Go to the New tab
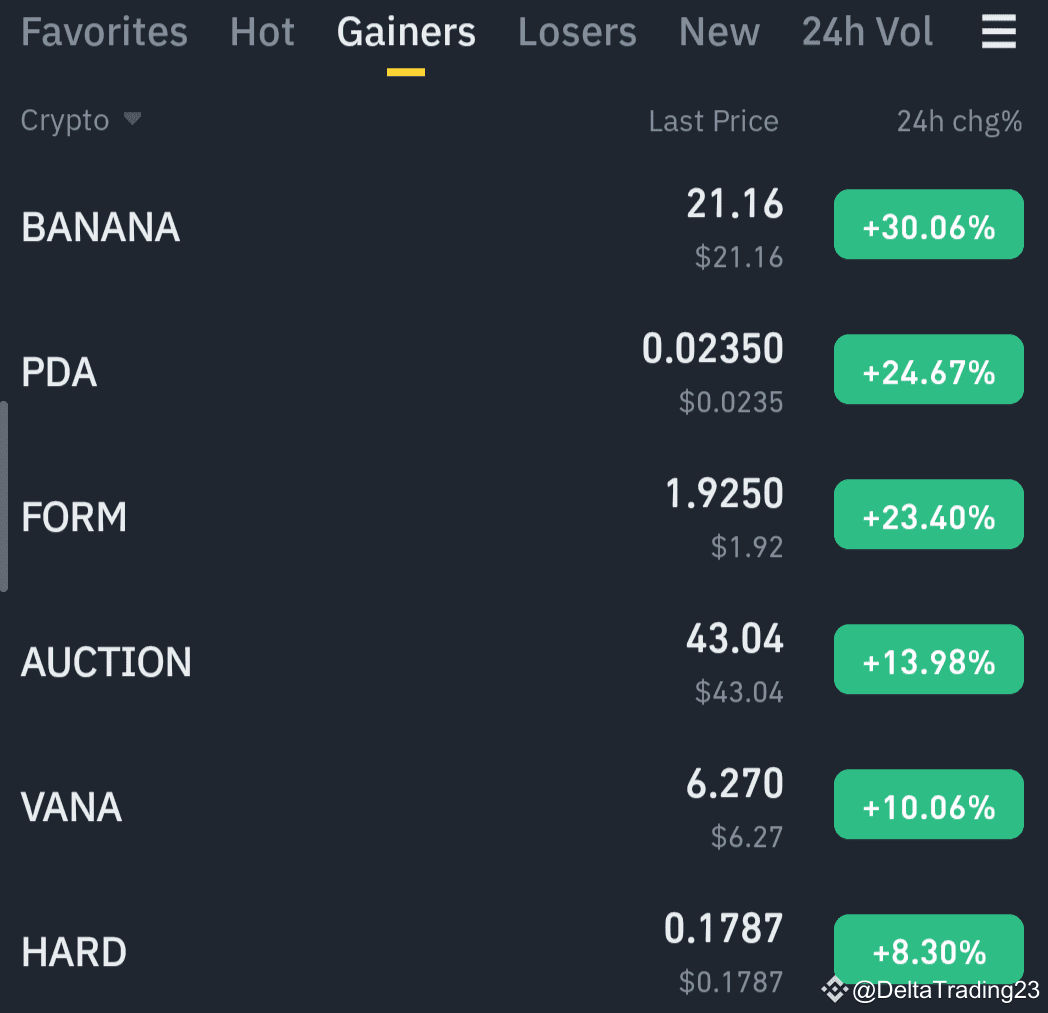This screenshot has height=1013, width=1048. coord(719,32)
